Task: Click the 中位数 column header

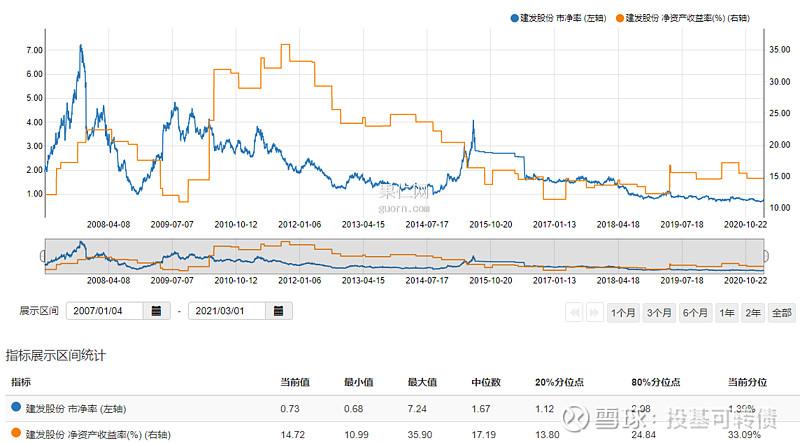Action: pos(486,382)
